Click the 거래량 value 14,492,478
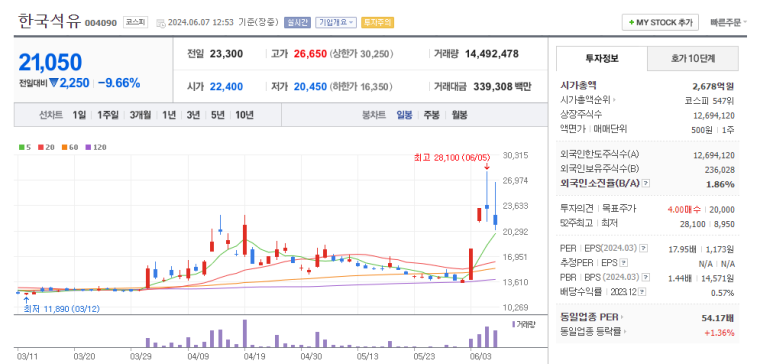Screen dimensions: 773x364 click(x=492, y=54)
